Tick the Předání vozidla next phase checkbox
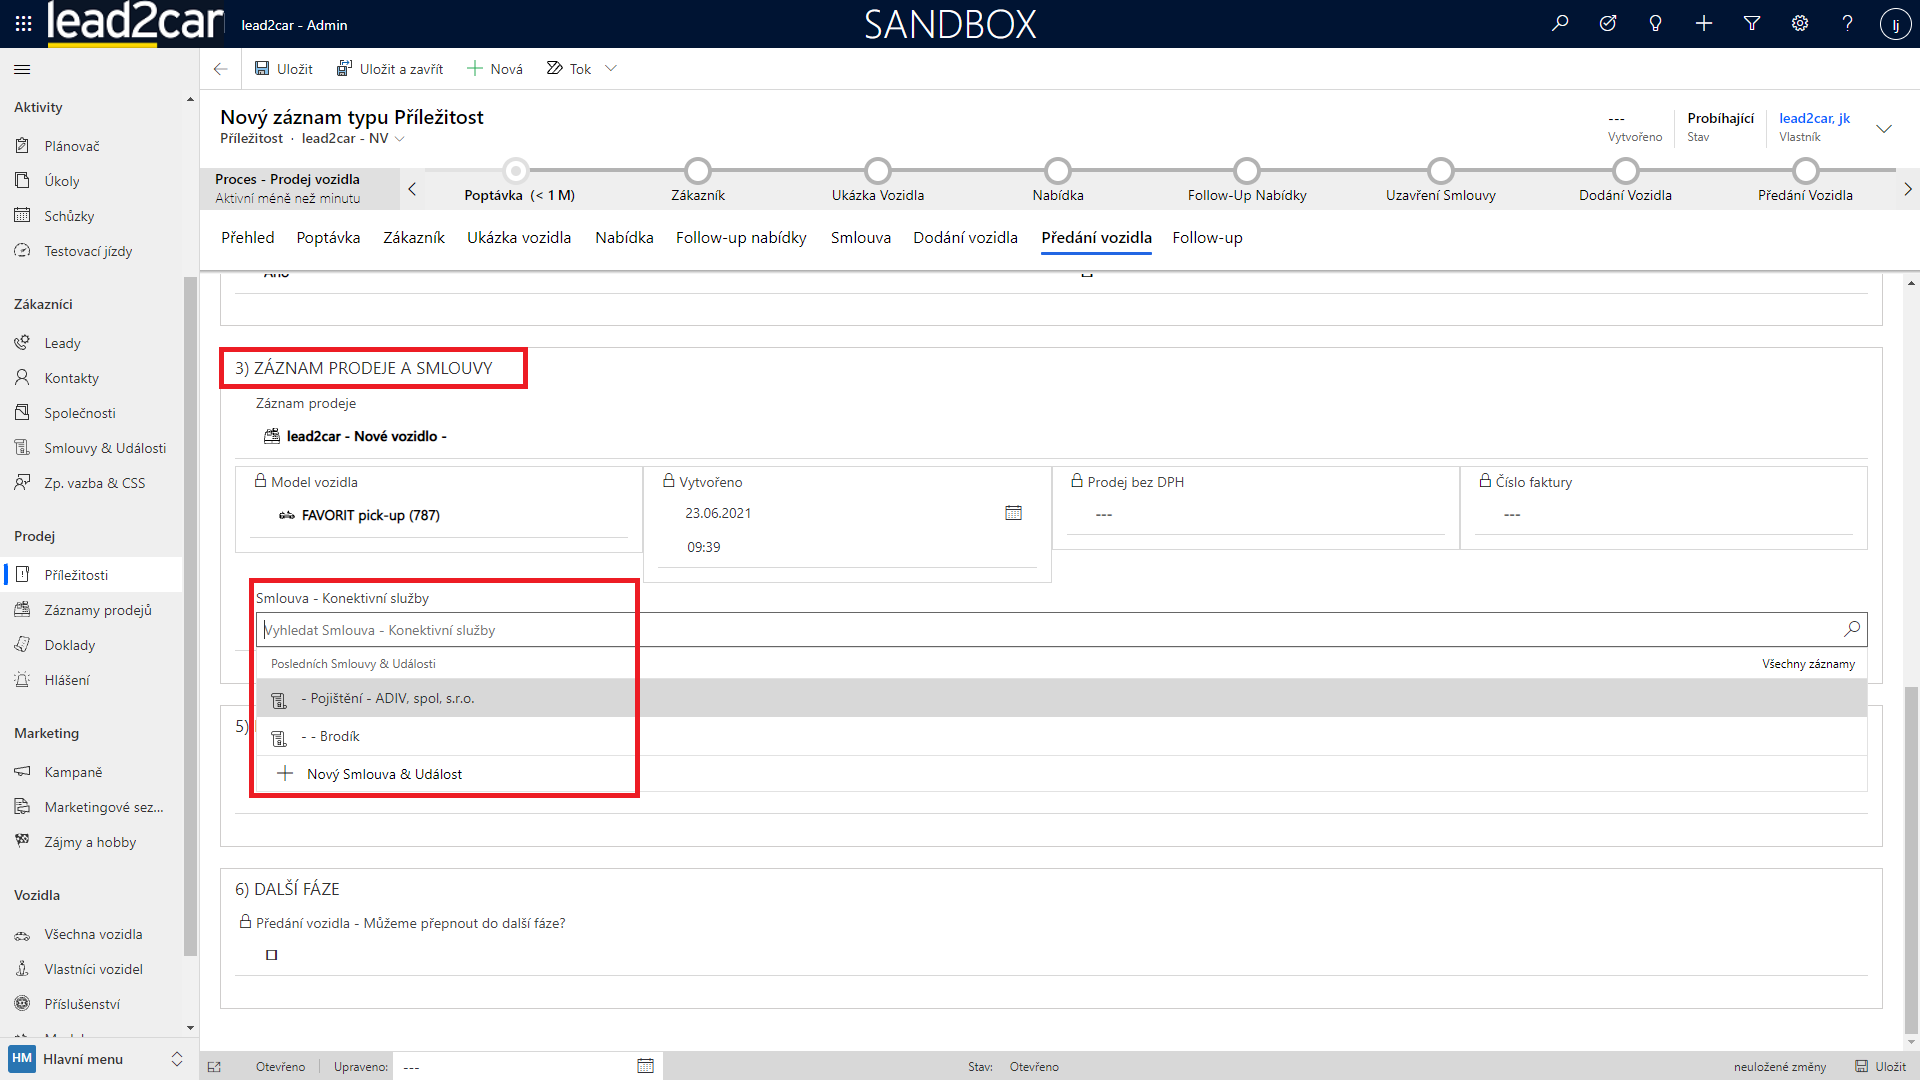Viewport: 1920px width, 1080px height. coord(272,955)
